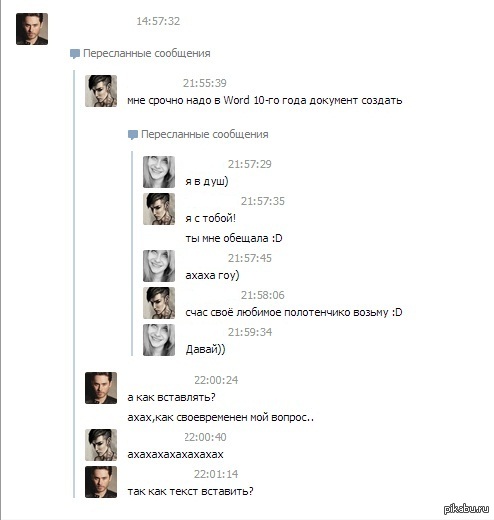Select message так как текст вставить?

click(190, 491)
